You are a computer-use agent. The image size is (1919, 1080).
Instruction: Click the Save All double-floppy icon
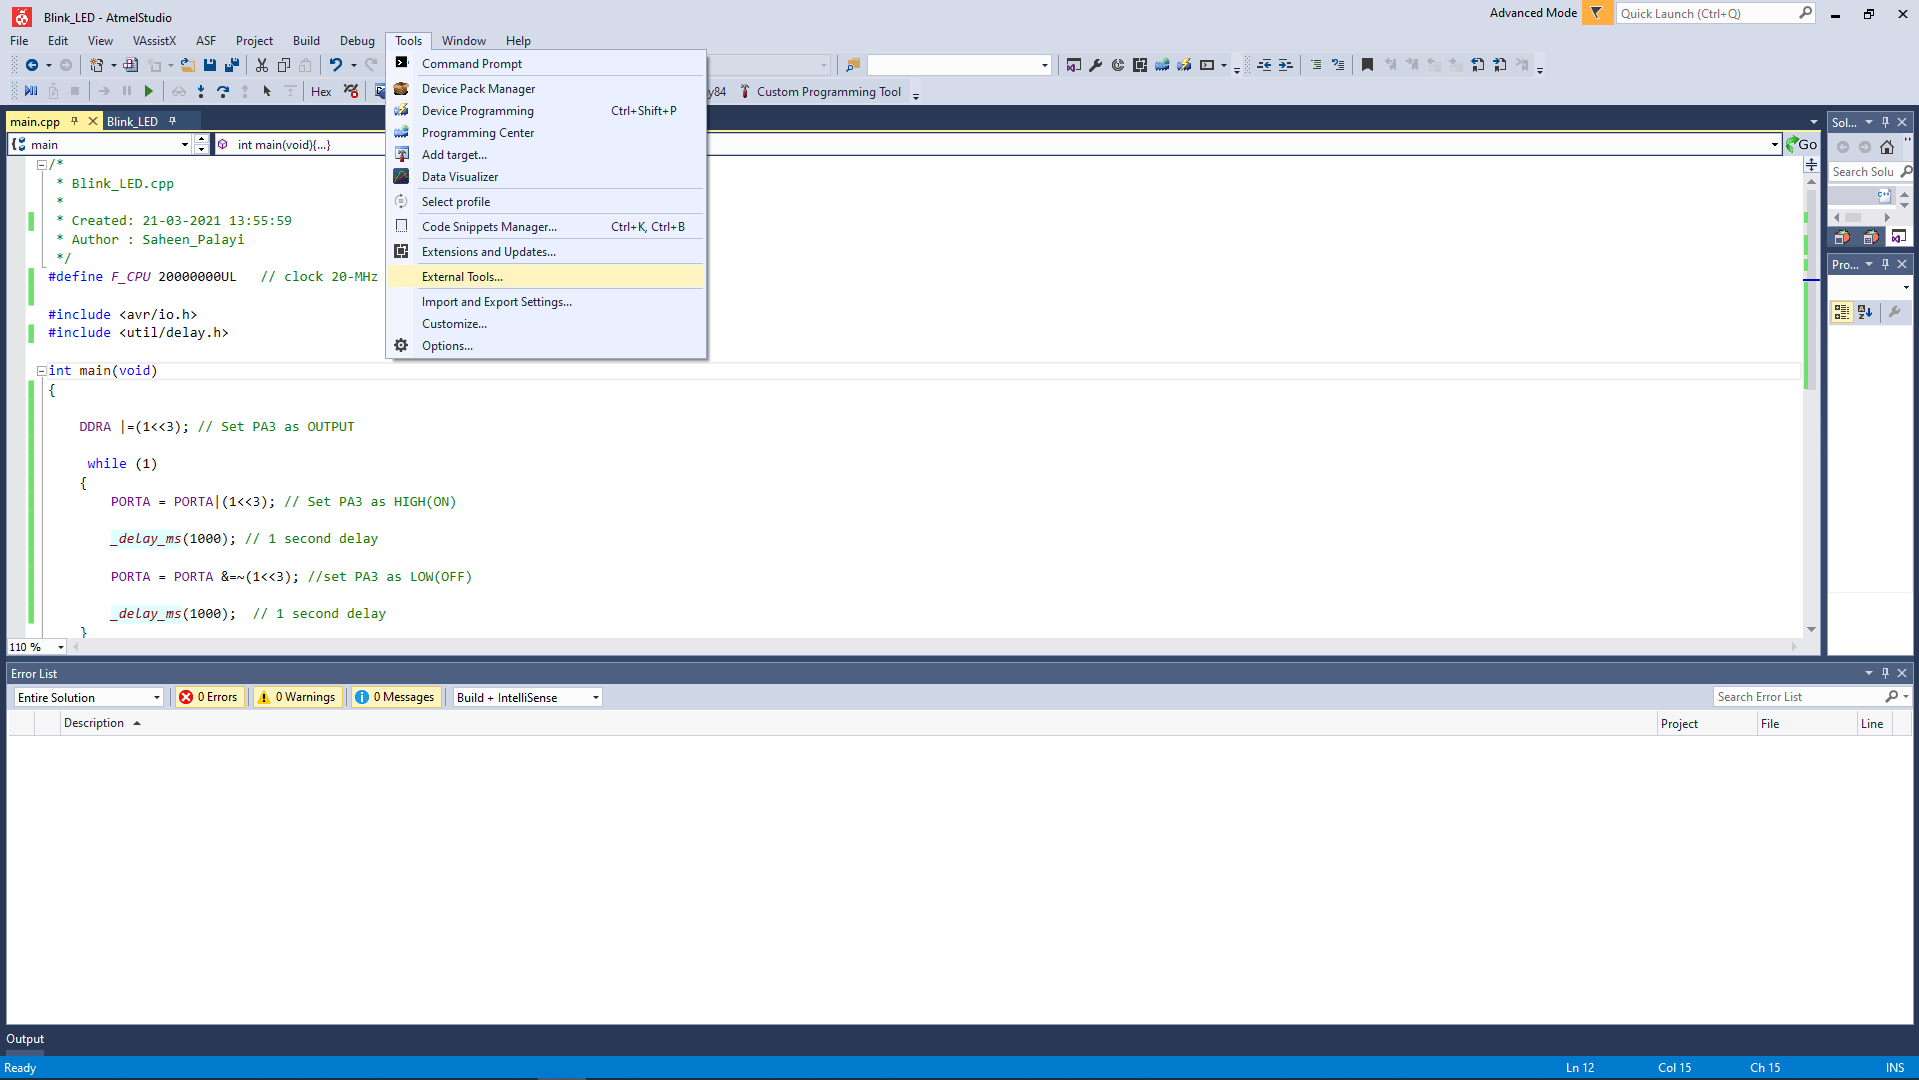[232, 65]
